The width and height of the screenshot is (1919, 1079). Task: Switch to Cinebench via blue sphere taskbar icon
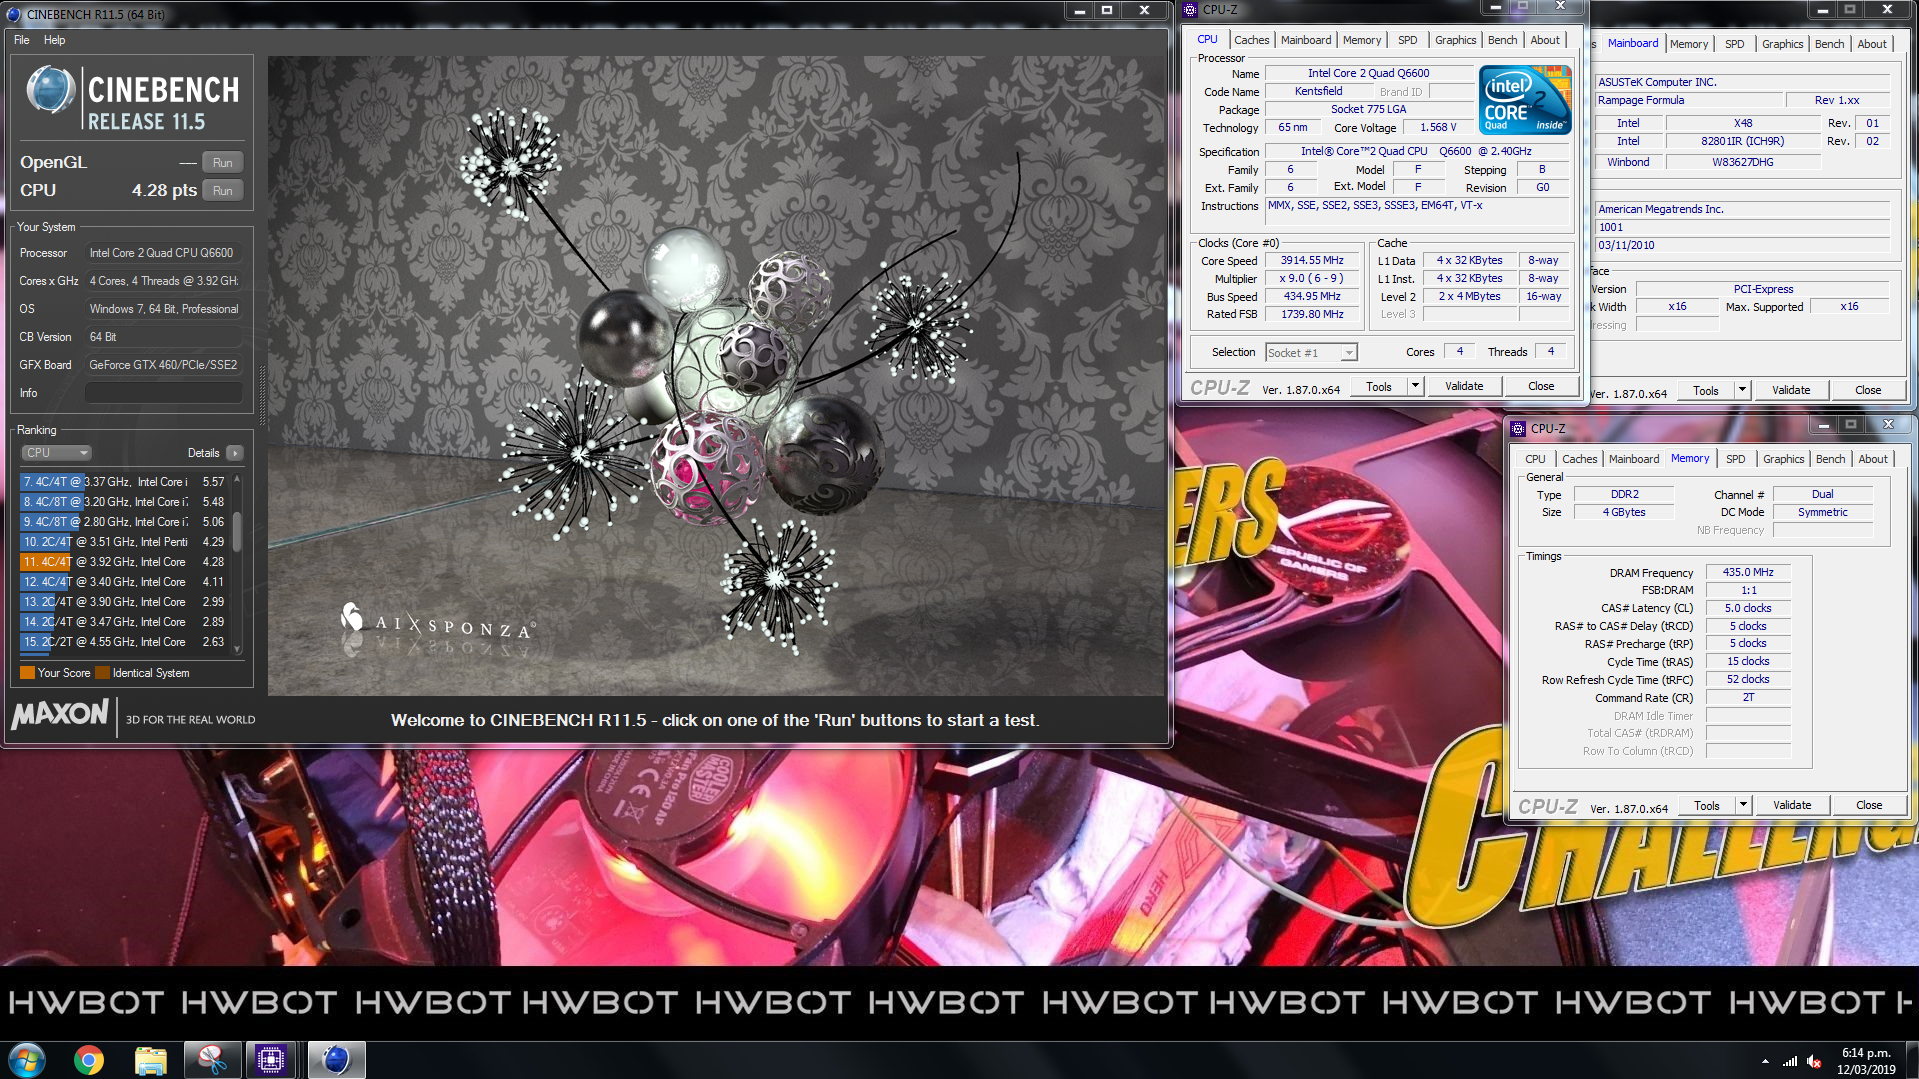point(336,1059)
